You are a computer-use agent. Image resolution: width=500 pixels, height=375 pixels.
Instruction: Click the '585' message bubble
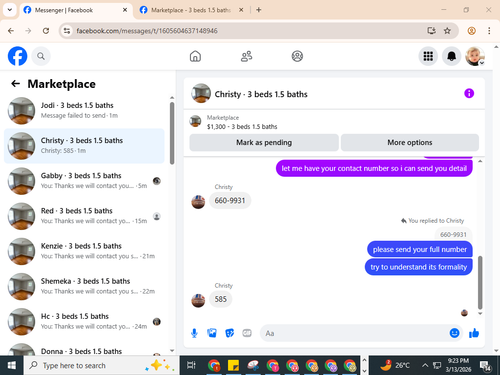click(x=220, y=299)
